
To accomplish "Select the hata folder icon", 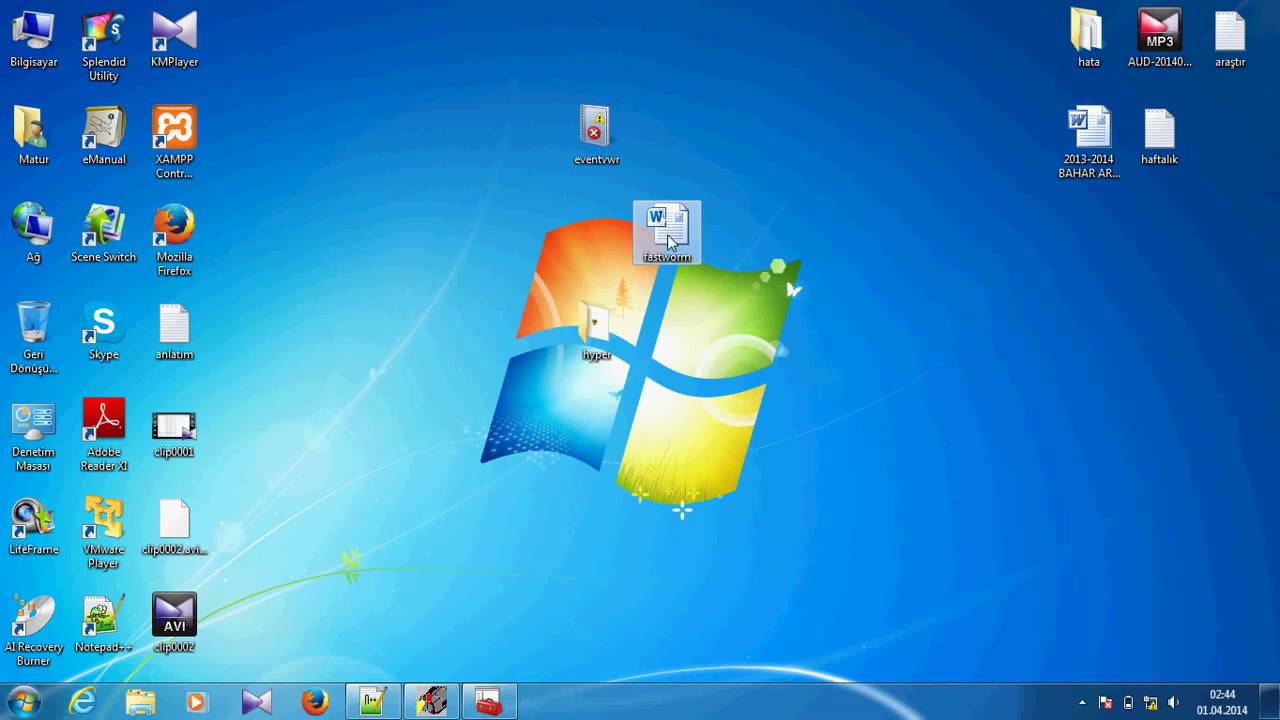I will [x=1089, y=40].
